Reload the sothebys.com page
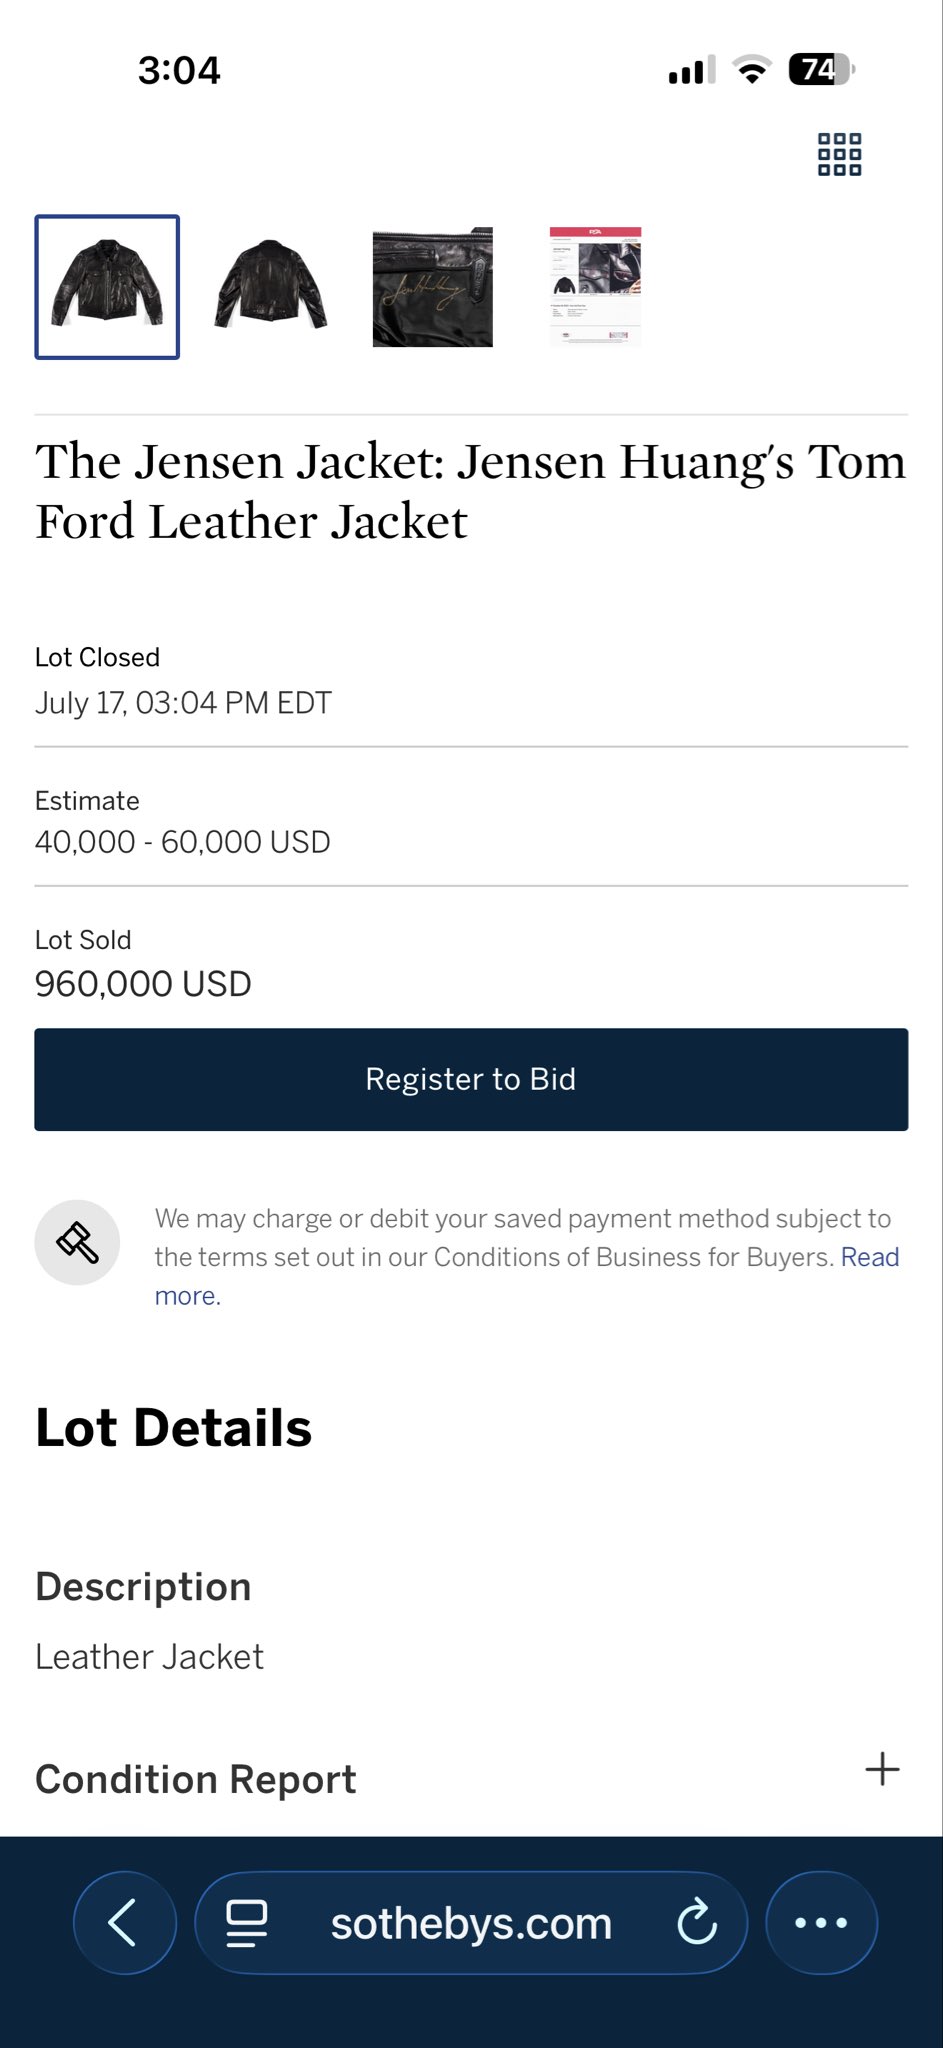Viewport: 943px width, 2048px height. (696, 1922)
